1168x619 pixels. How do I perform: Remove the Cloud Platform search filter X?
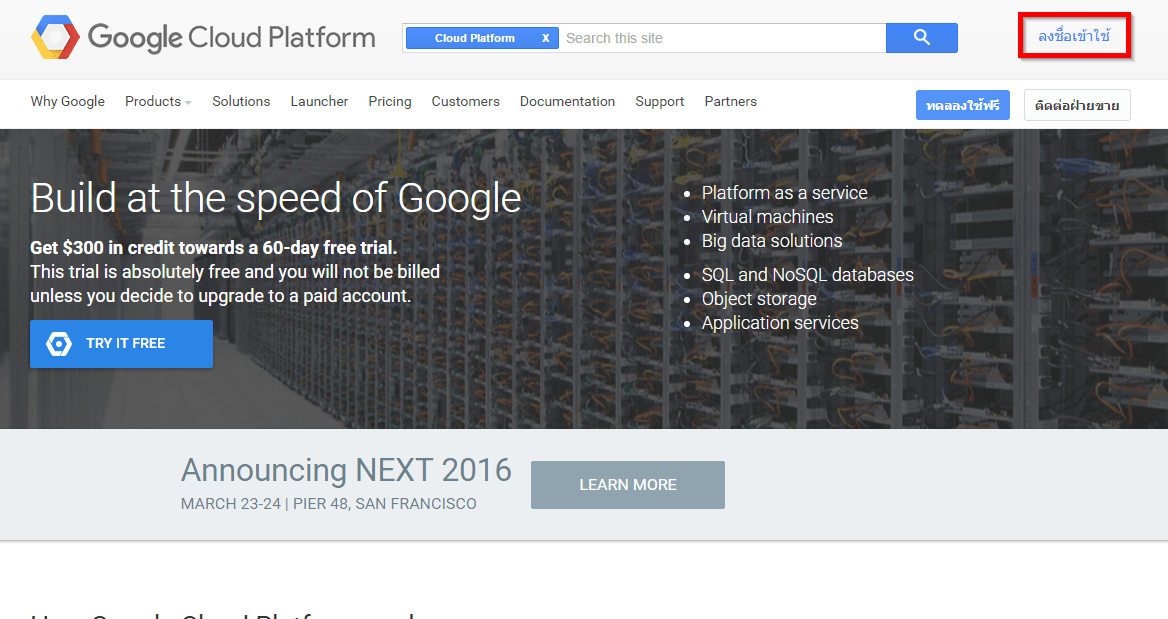tap(545, 38)
